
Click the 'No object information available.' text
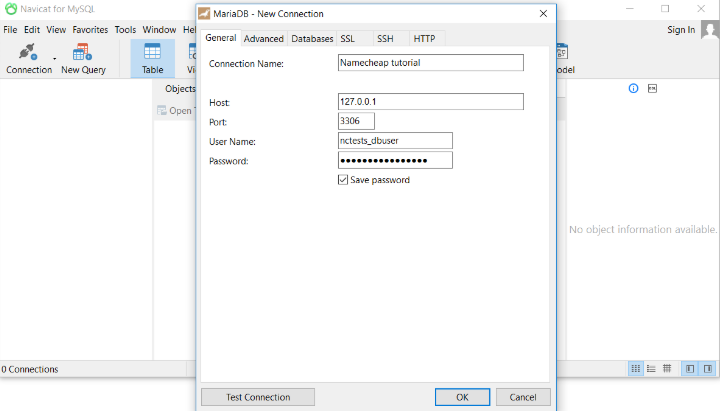point(642,230)
